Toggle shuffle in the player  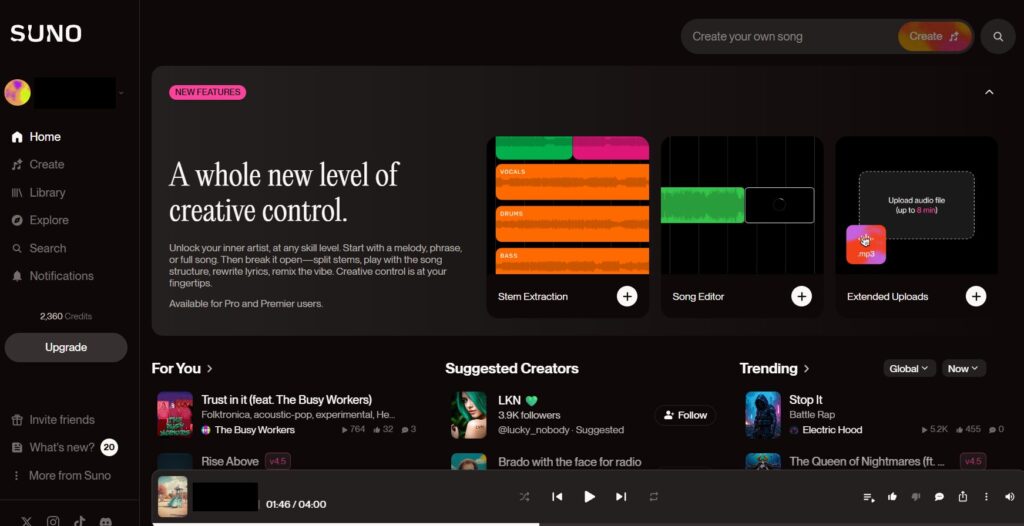tap(524, 497)
